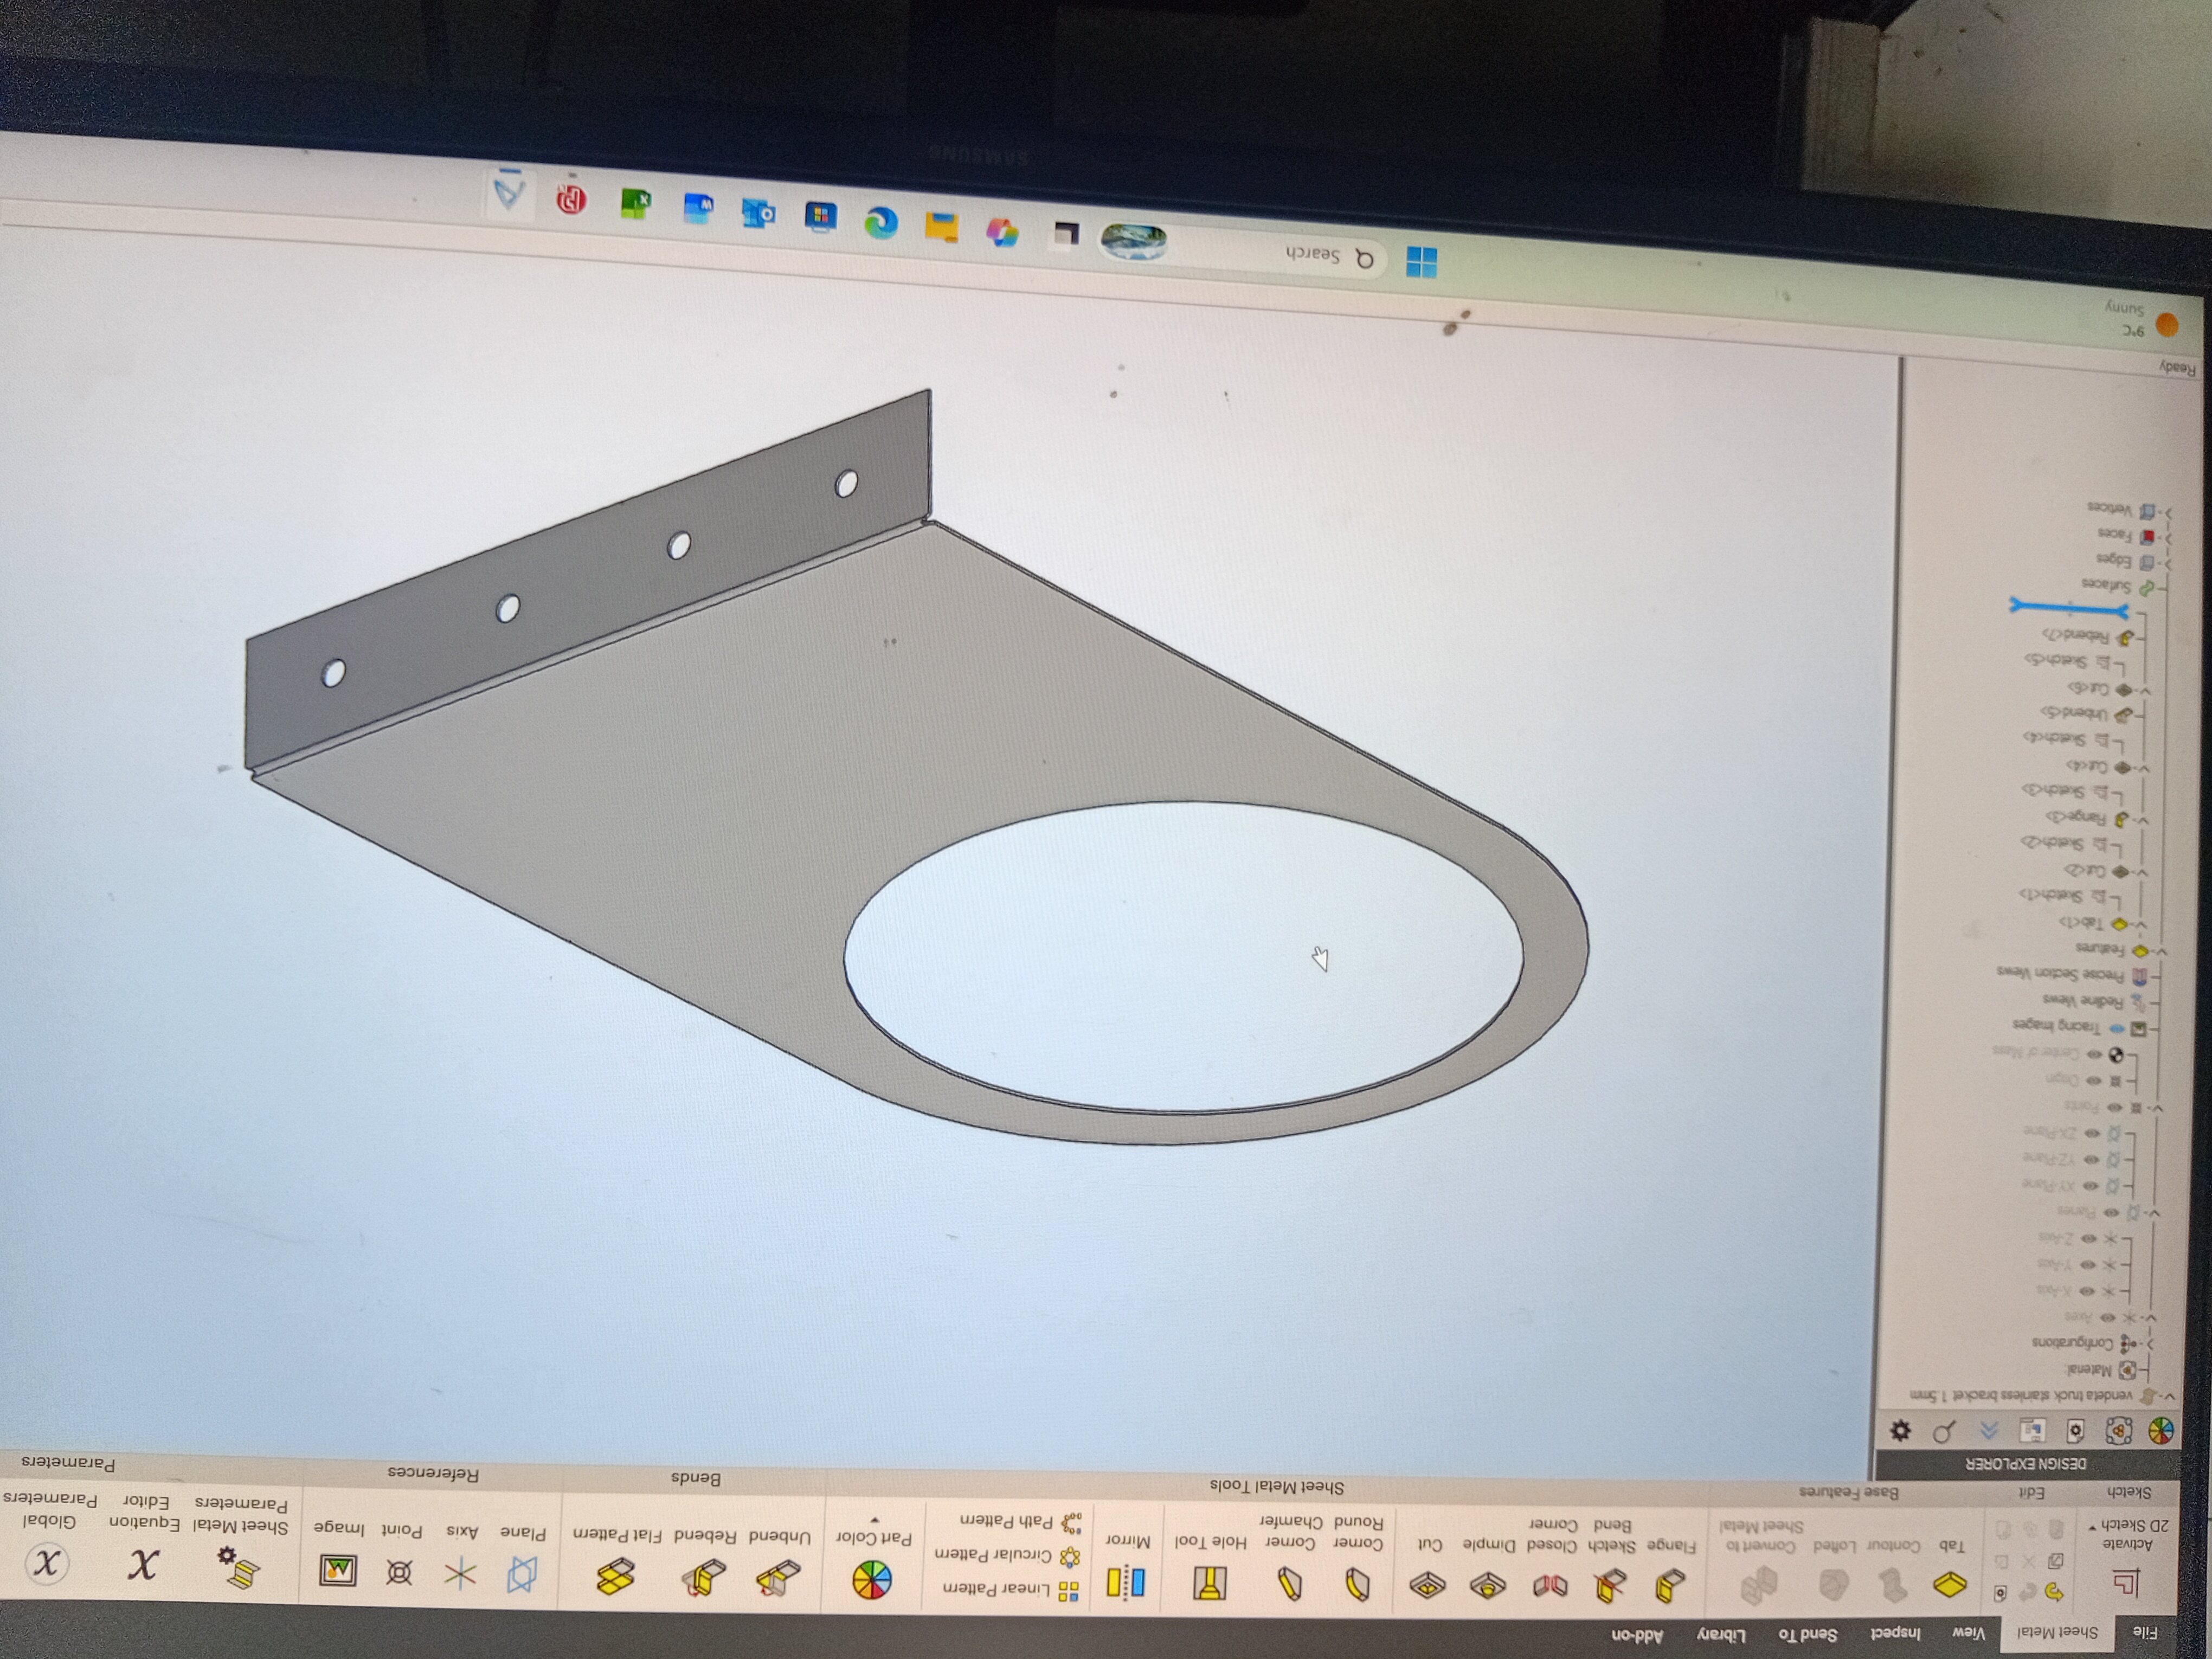Open the Part Color wheel
Screen dimensions: 2212x1659
871,1581
